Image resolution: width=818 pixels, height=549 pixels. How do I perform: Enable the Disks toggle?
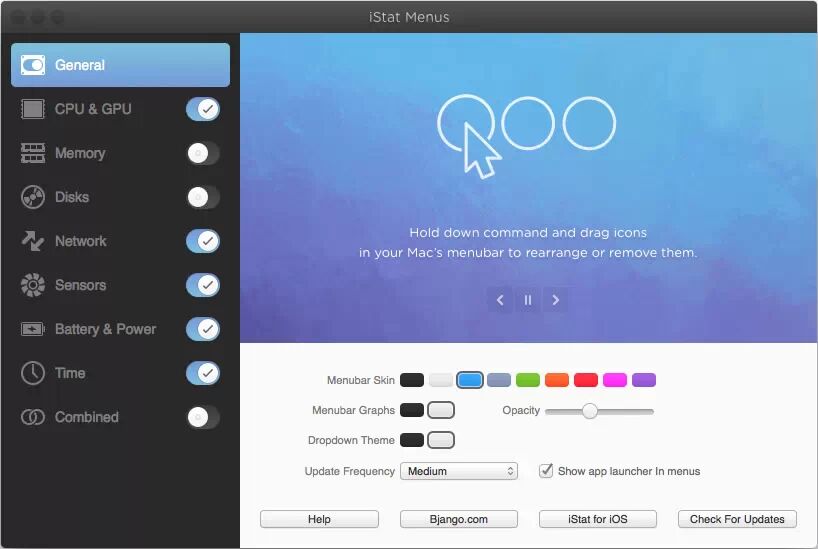tap(203, 197)
